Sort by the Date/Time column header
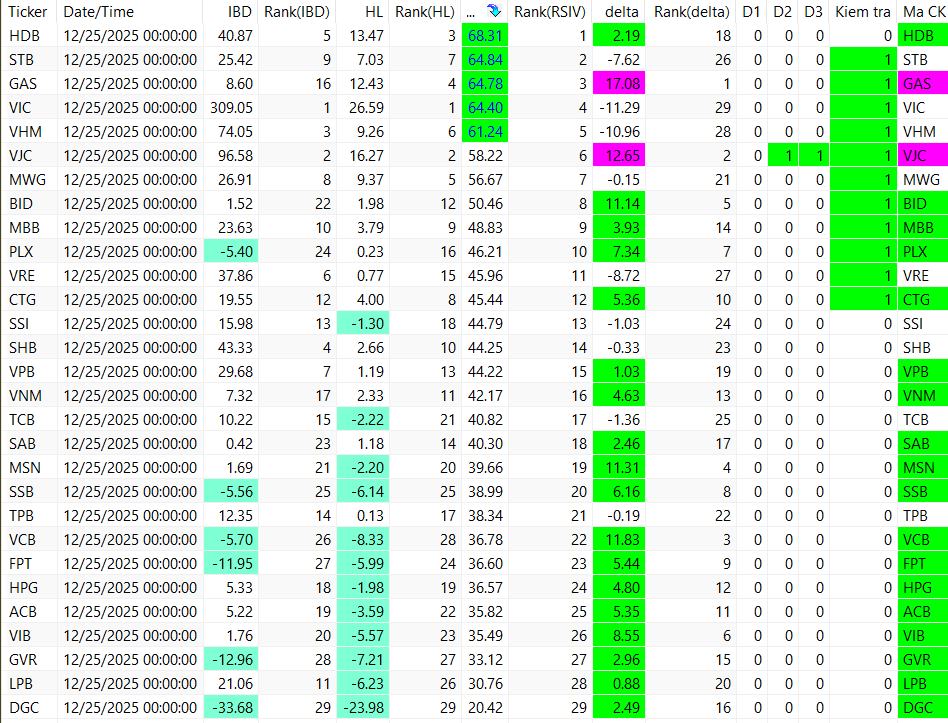This screenshot has height=723, width=948. 99,11
